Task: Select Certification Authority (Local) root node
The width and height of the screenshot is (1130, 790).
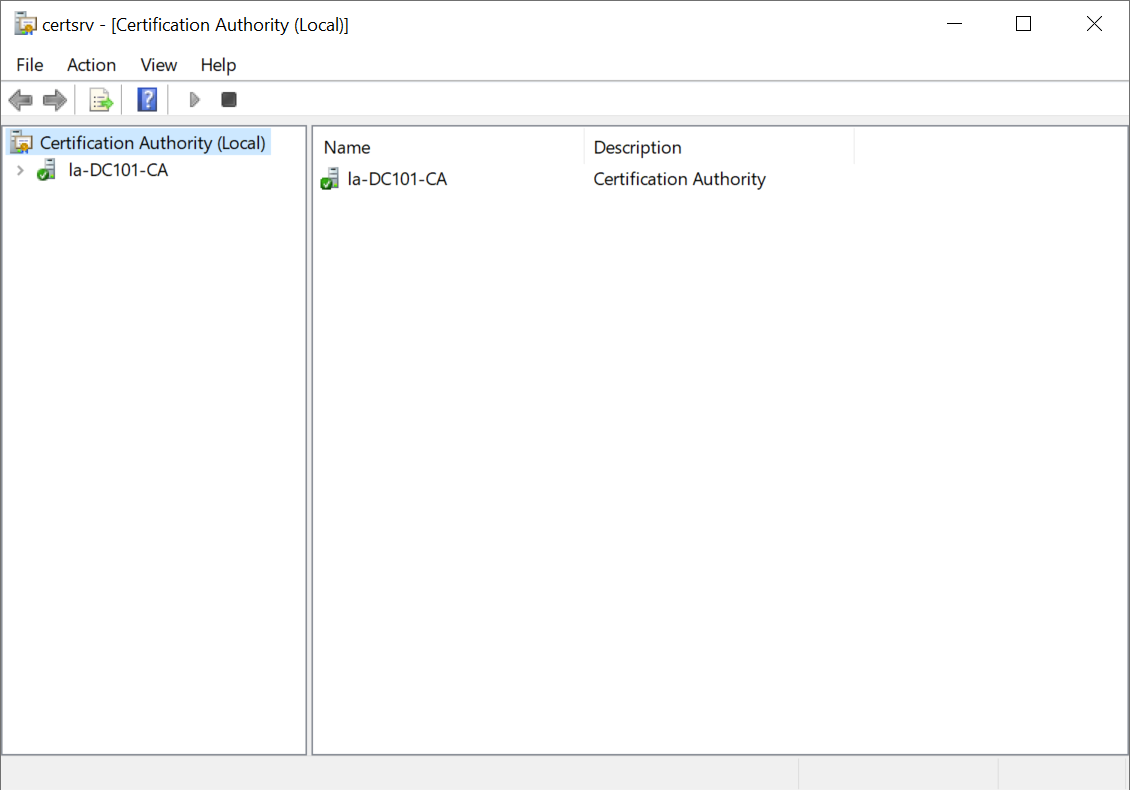Action: 152,143
